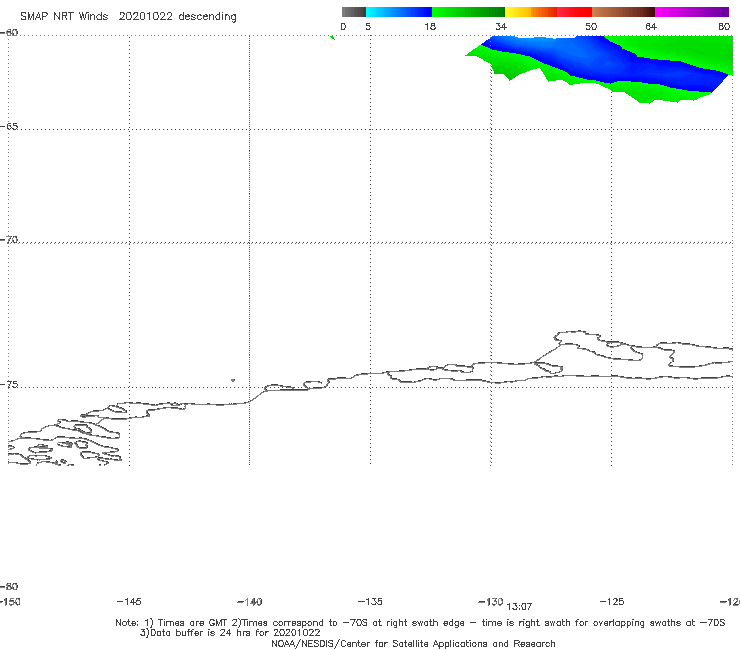Image resolution: width=740 pixels, height=650 pixels.
Task: Click the word descending in the title
Action: coord(207,17)
